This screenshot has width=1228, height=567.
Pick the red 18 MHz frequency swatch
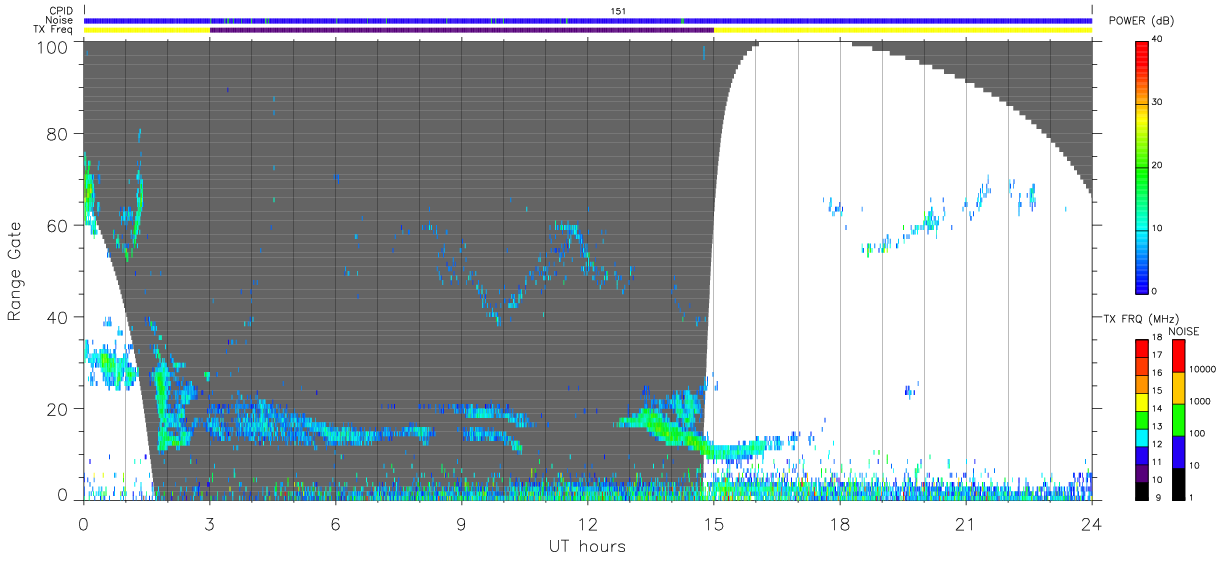click(1142, 348)
